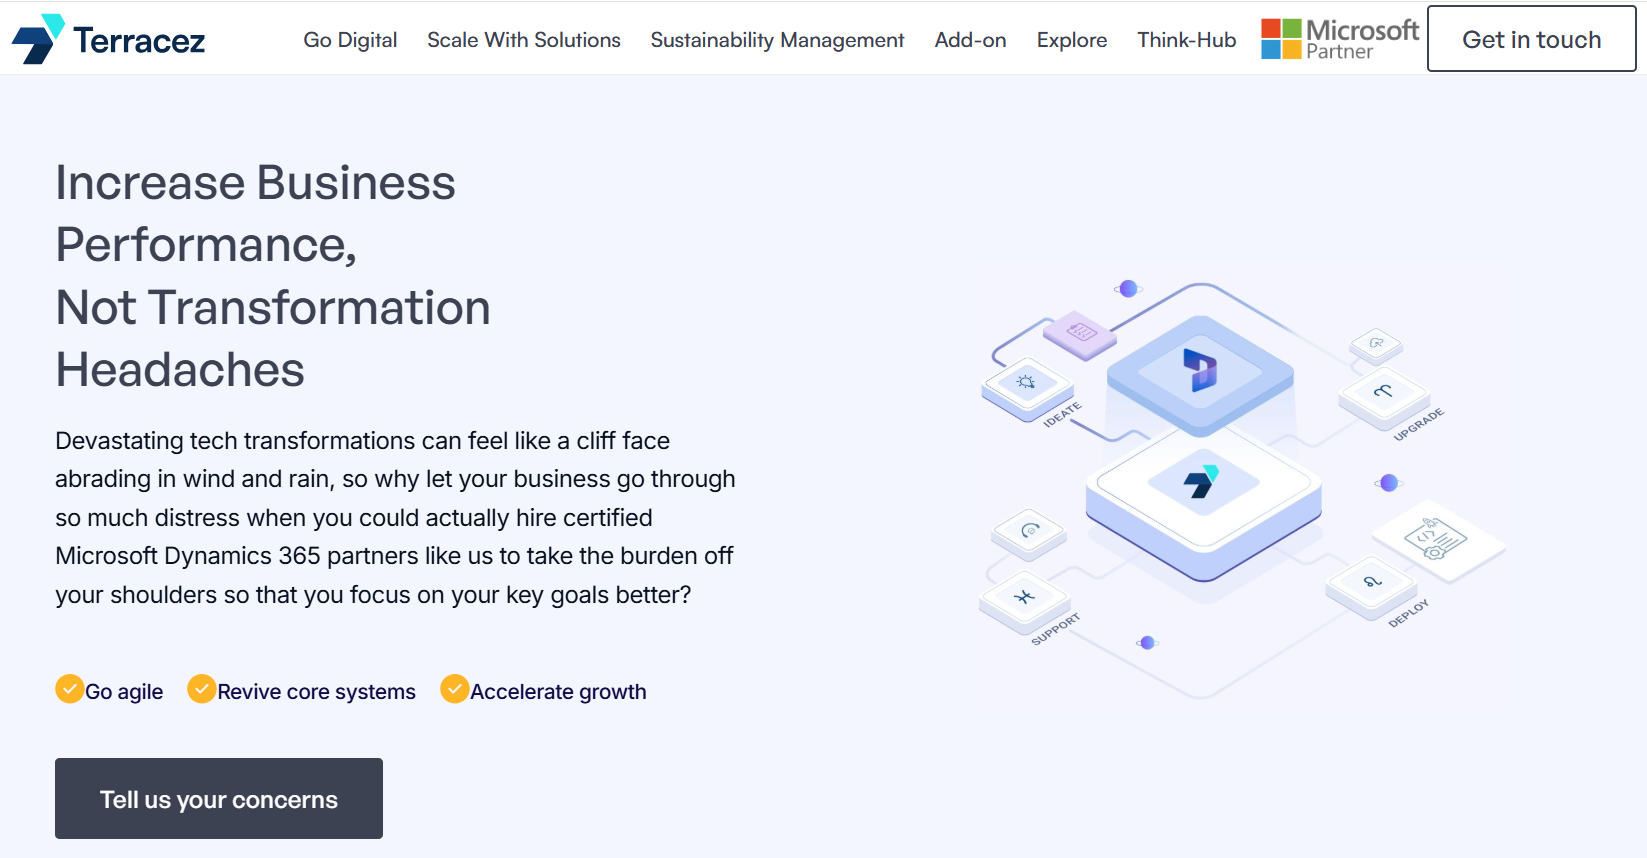Click the checkmark beside Accelerate growth
The height and width of the screenshot is (858, 1647).
(x=455, y=689)
